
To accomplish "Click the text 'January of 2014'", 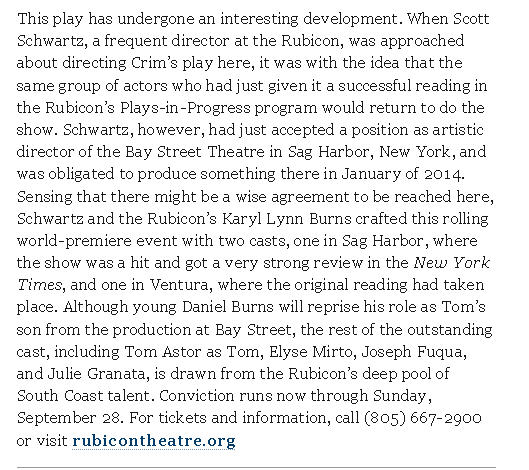I will [x=401, y=174].
